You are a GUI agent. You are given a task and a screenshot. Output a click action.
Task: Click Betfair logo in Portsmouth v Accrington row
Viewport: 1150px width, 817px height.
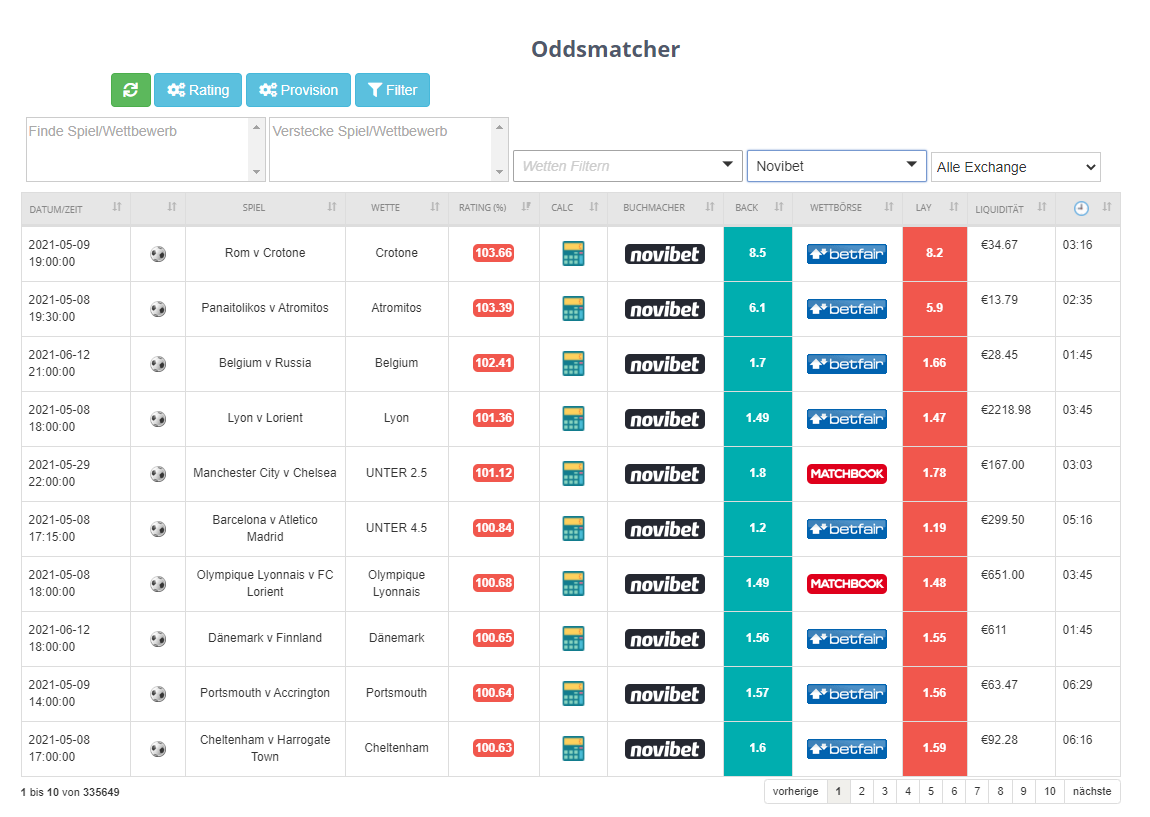click(x=847, y=694)
